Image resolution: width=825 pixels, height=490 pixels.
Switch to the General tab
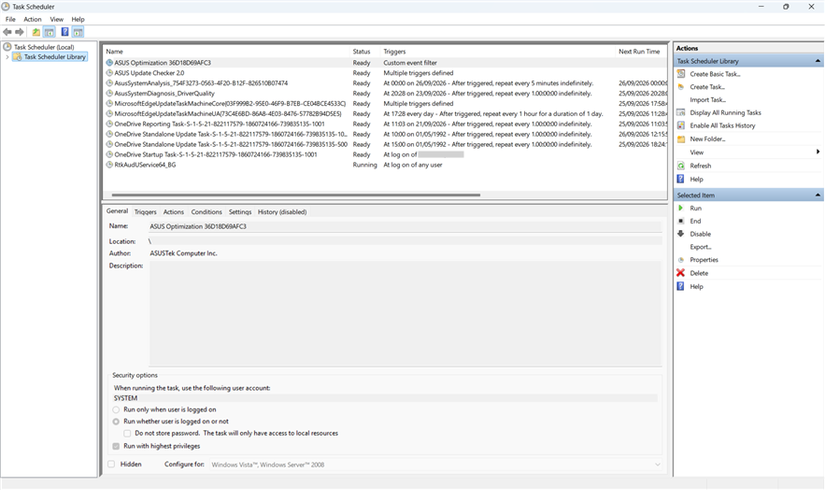(x=117, y=211)
